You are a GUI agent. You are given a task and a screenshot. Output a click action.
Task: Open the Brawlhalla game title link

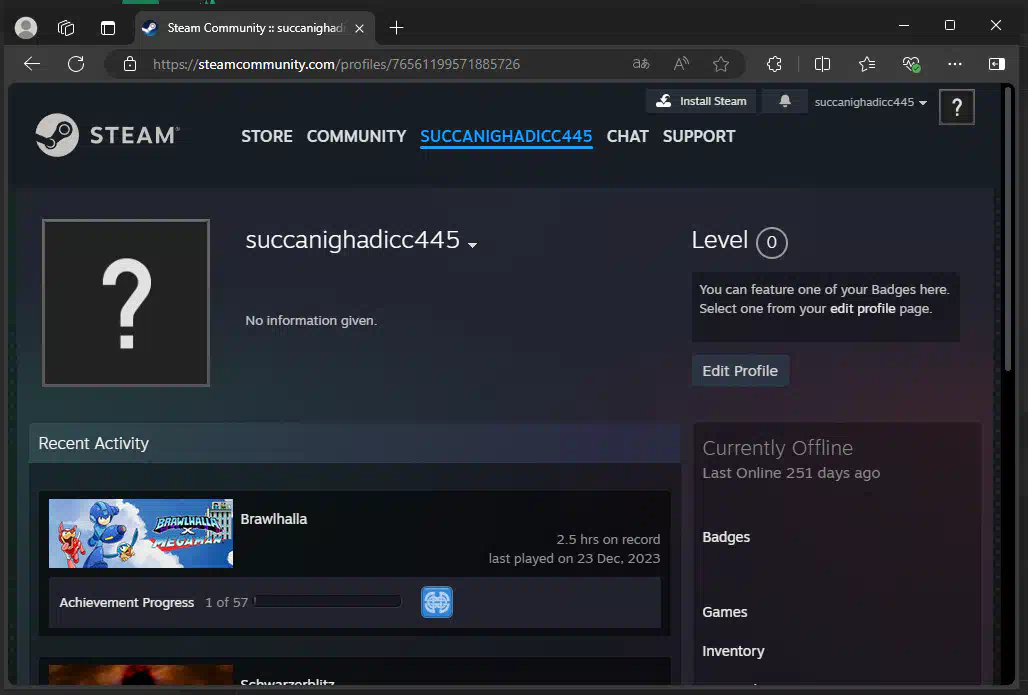click(273, 519)
